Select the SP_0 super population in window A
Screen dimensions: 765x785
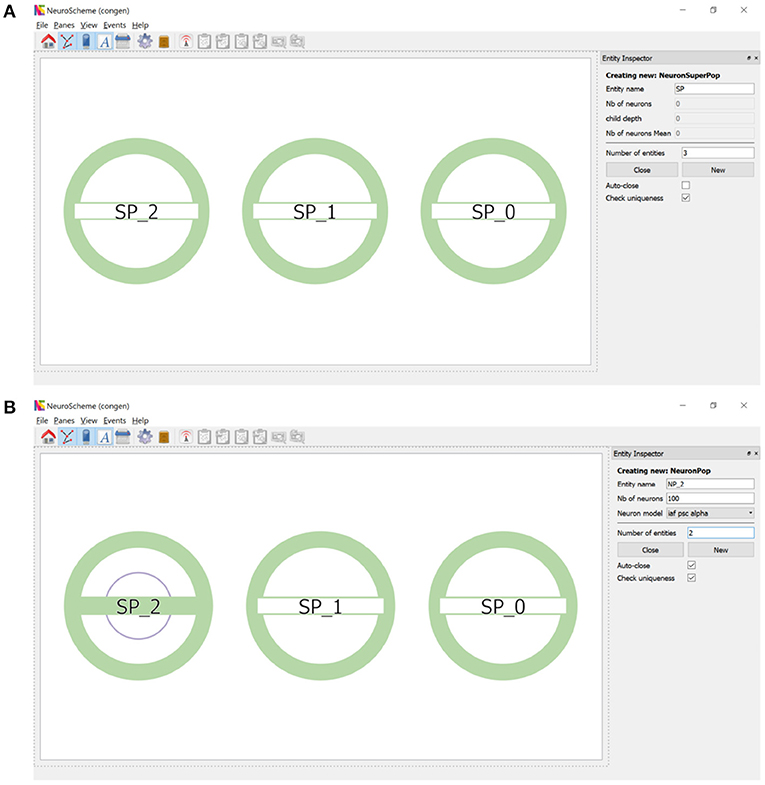(494, 211)
